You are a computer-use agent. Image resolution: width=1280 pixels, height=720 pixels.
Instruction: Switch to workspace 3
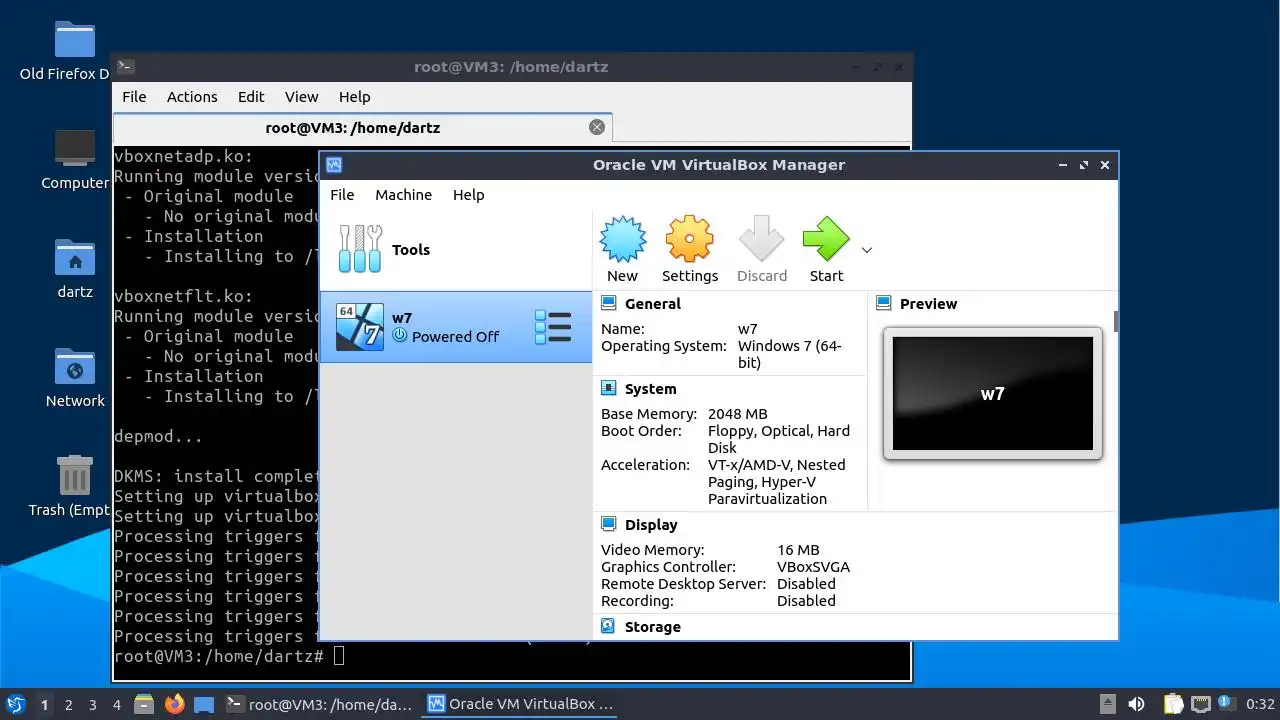tap(92, 705)
